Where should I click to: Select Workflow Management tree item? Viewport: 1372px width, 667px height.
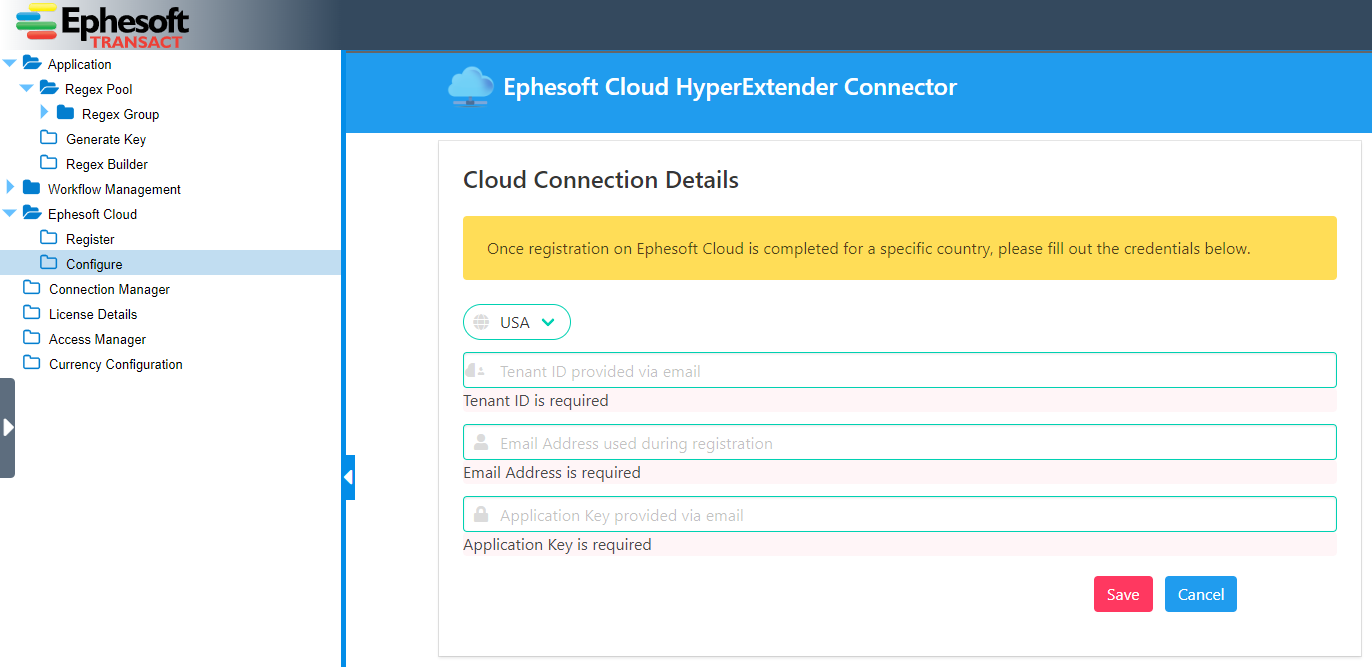pyautogui.click(x=115, y=189)
